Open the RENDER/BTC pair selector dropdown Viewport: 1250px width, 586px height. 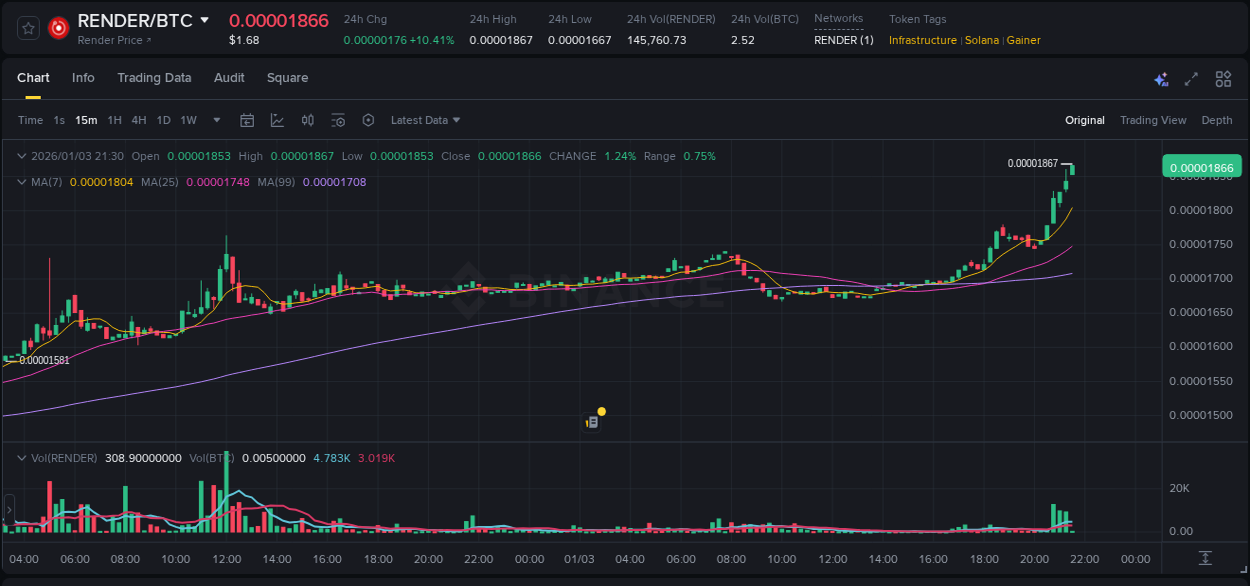(205, 19)
